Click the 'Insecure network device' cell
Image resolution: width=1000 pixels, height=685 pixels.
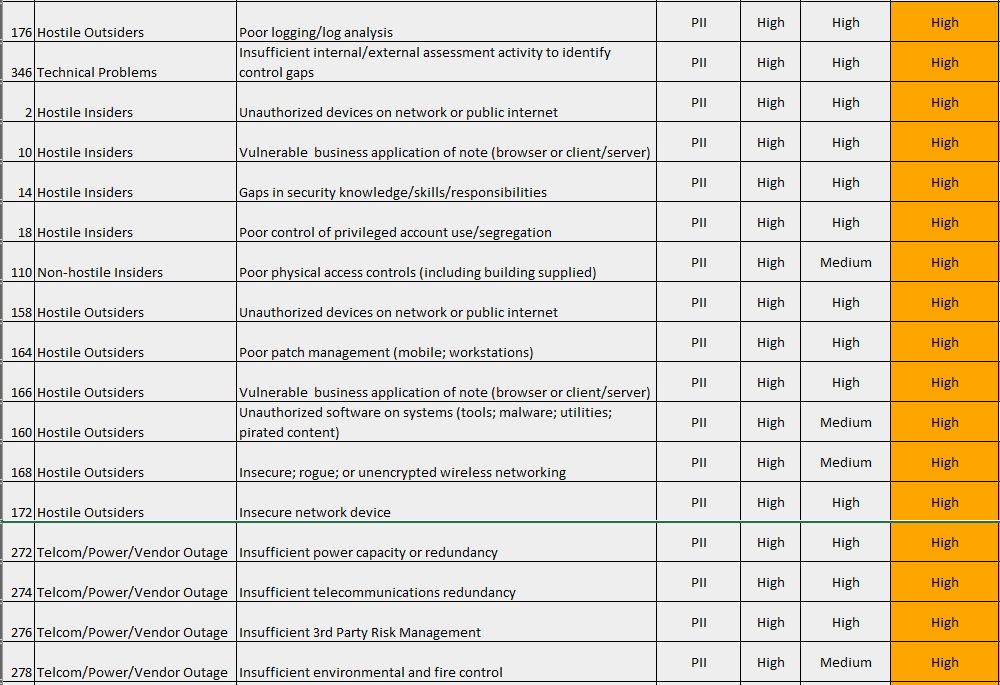point(446,502)
